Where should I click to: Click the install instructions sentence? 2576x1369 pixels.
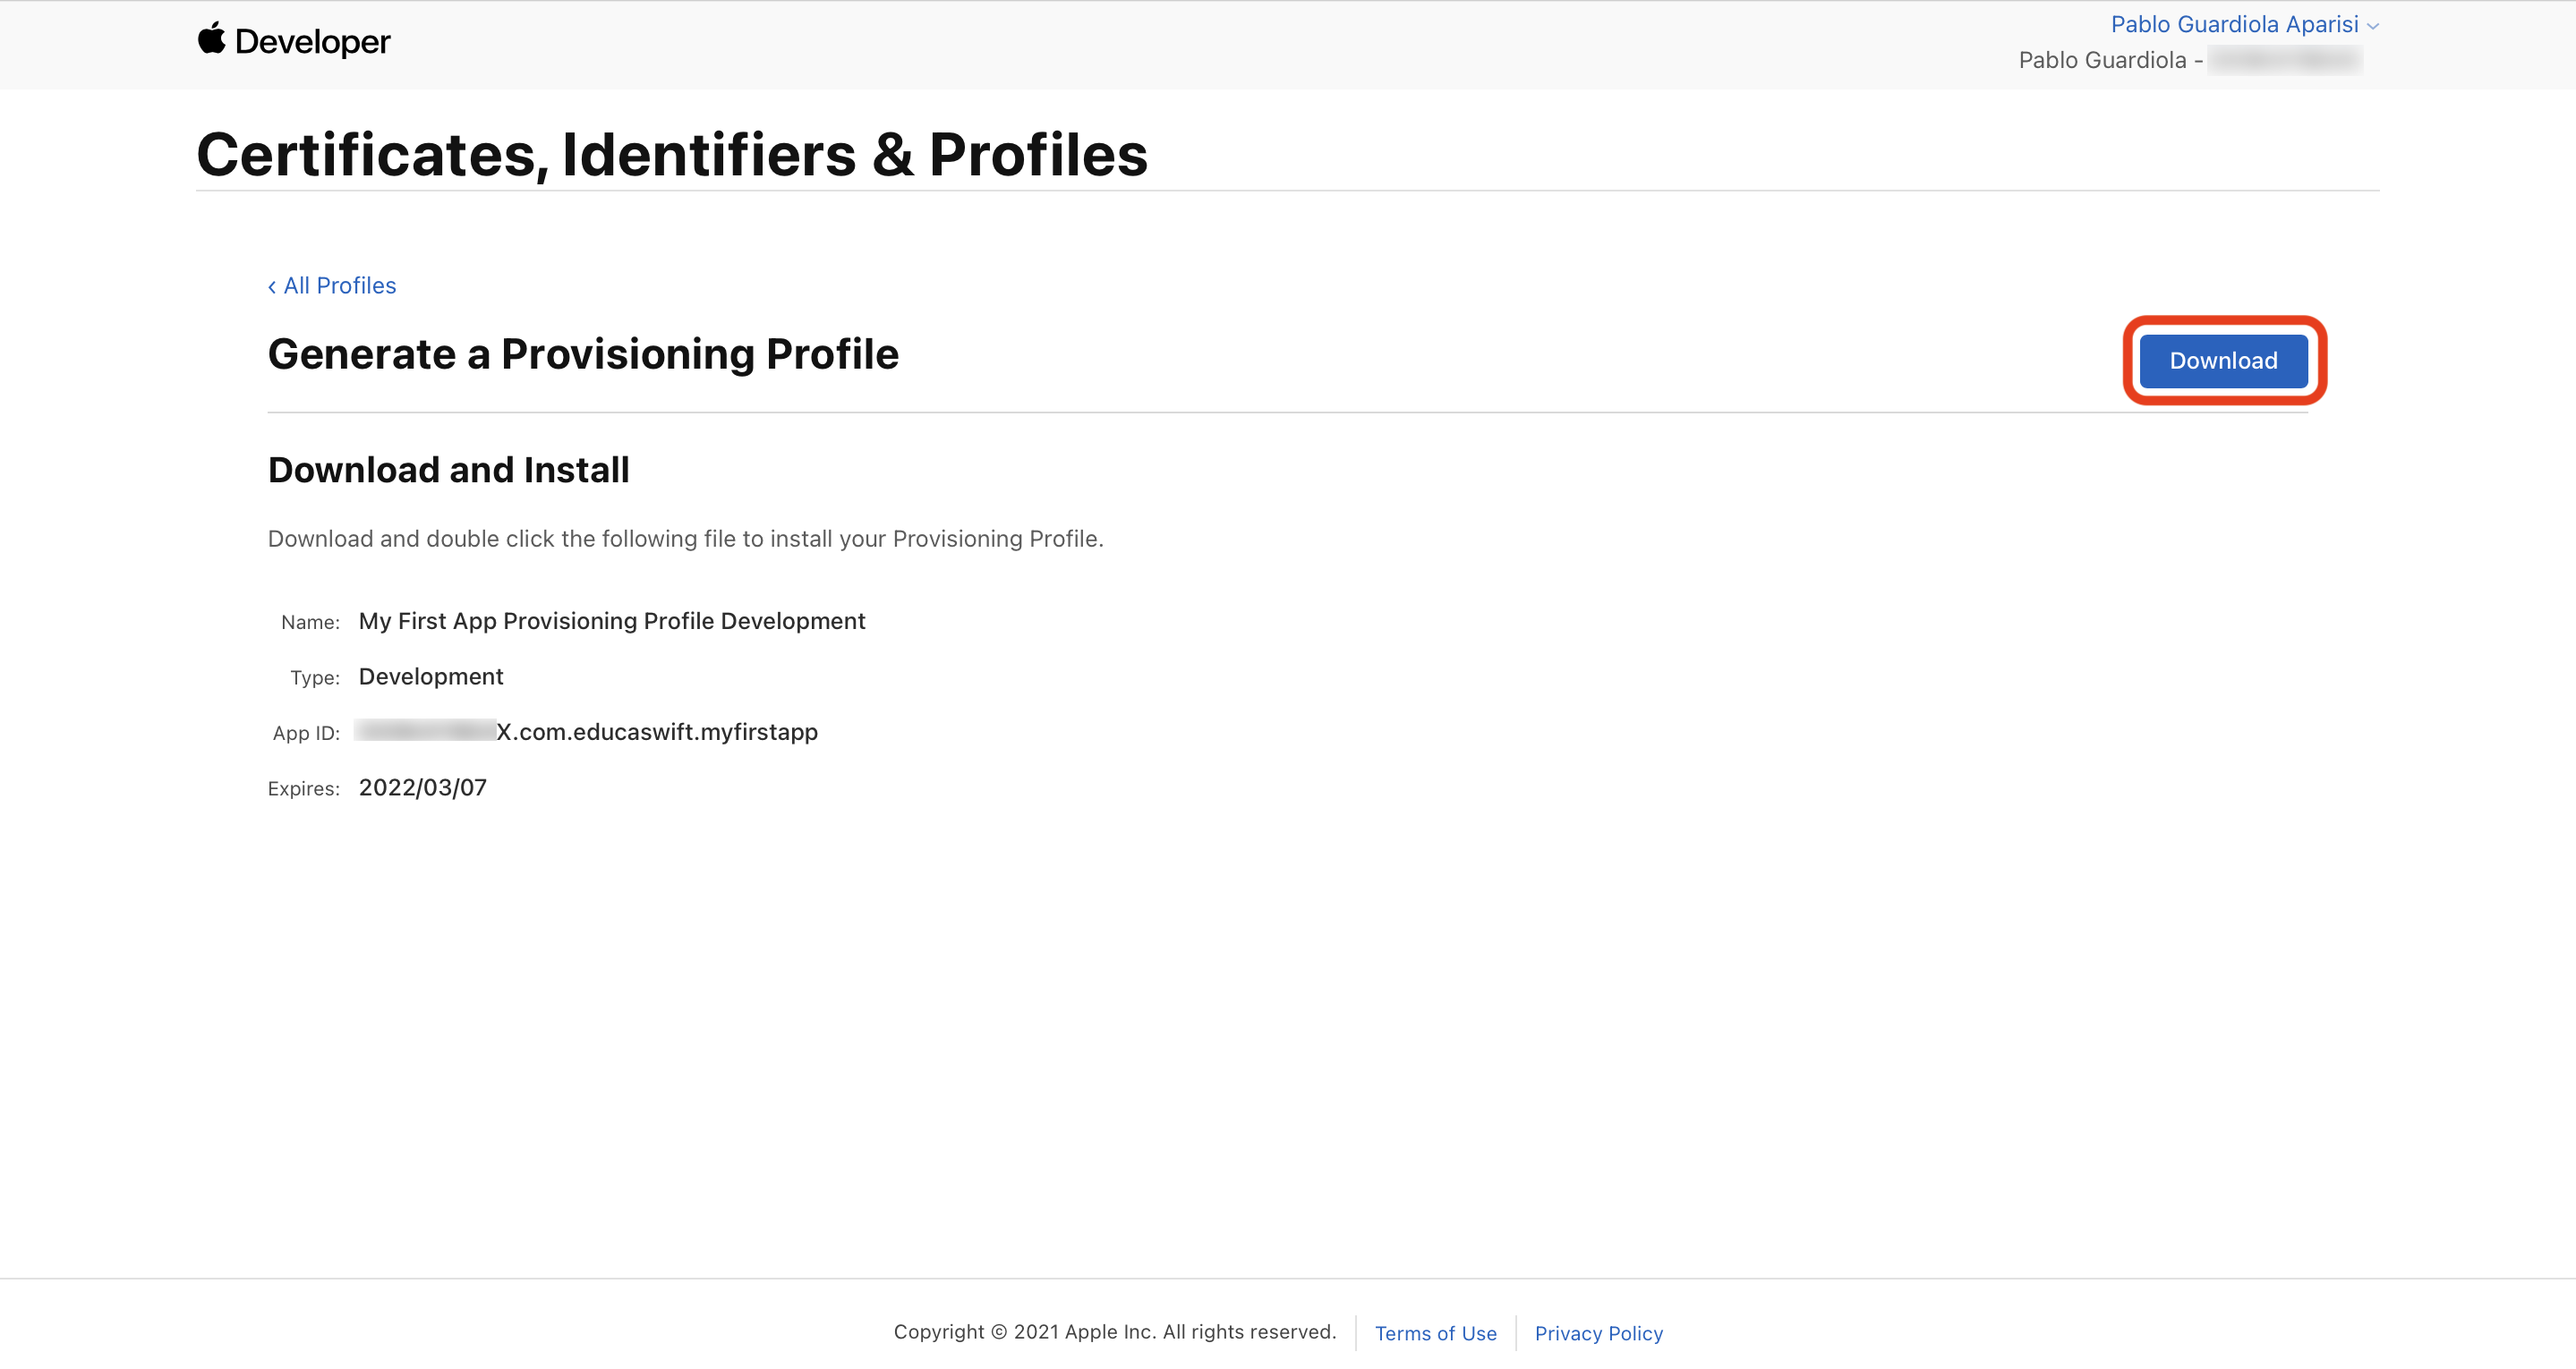click(x=685, y=539)
